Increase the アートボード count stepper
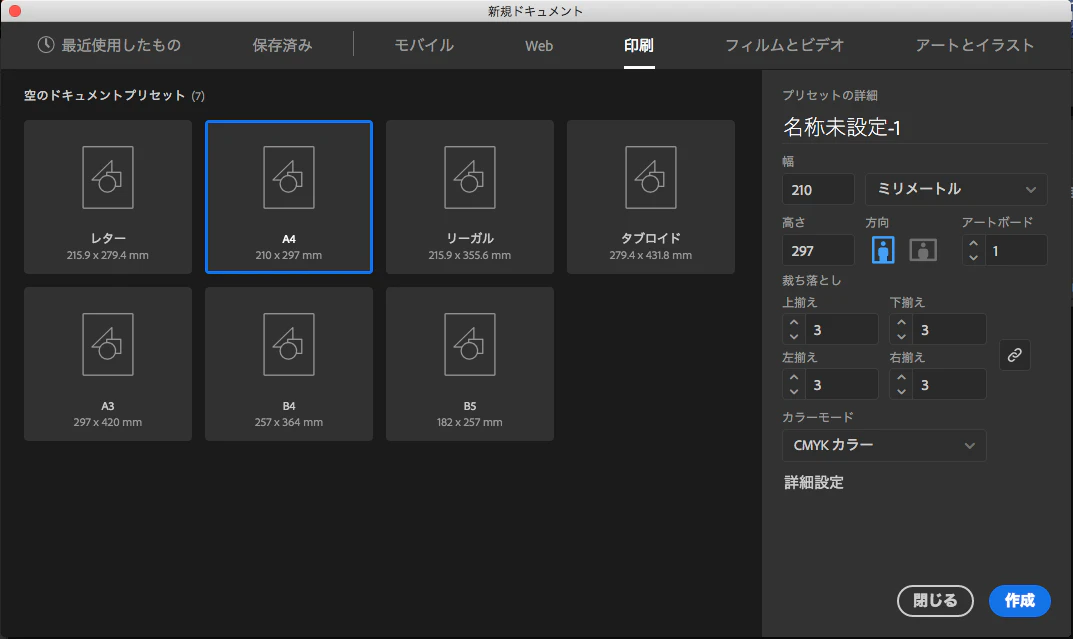This screenshot has height=639, width=1073. coord(973,244)
